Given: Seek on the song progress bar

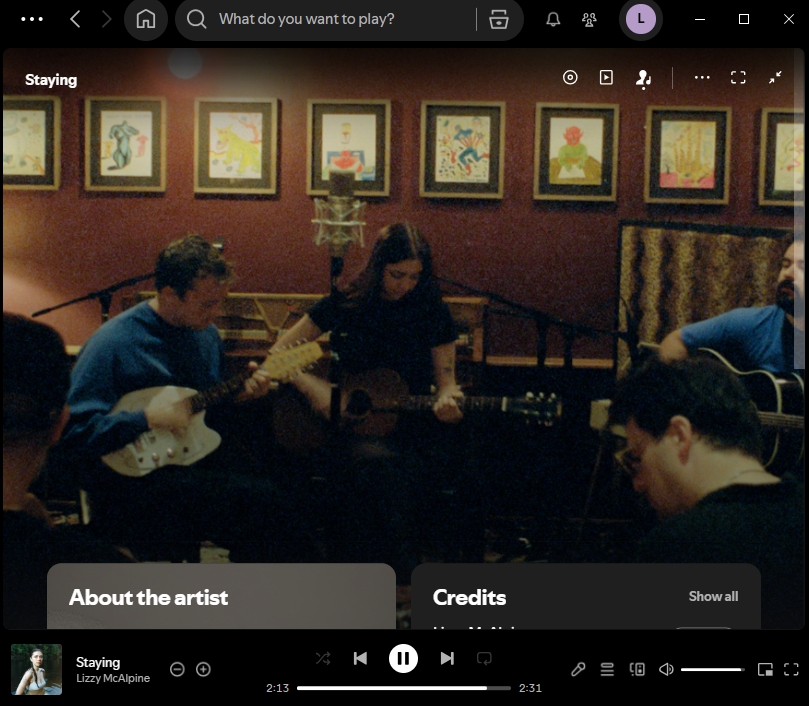Looking at the screenshot, I should coord(403,688).
